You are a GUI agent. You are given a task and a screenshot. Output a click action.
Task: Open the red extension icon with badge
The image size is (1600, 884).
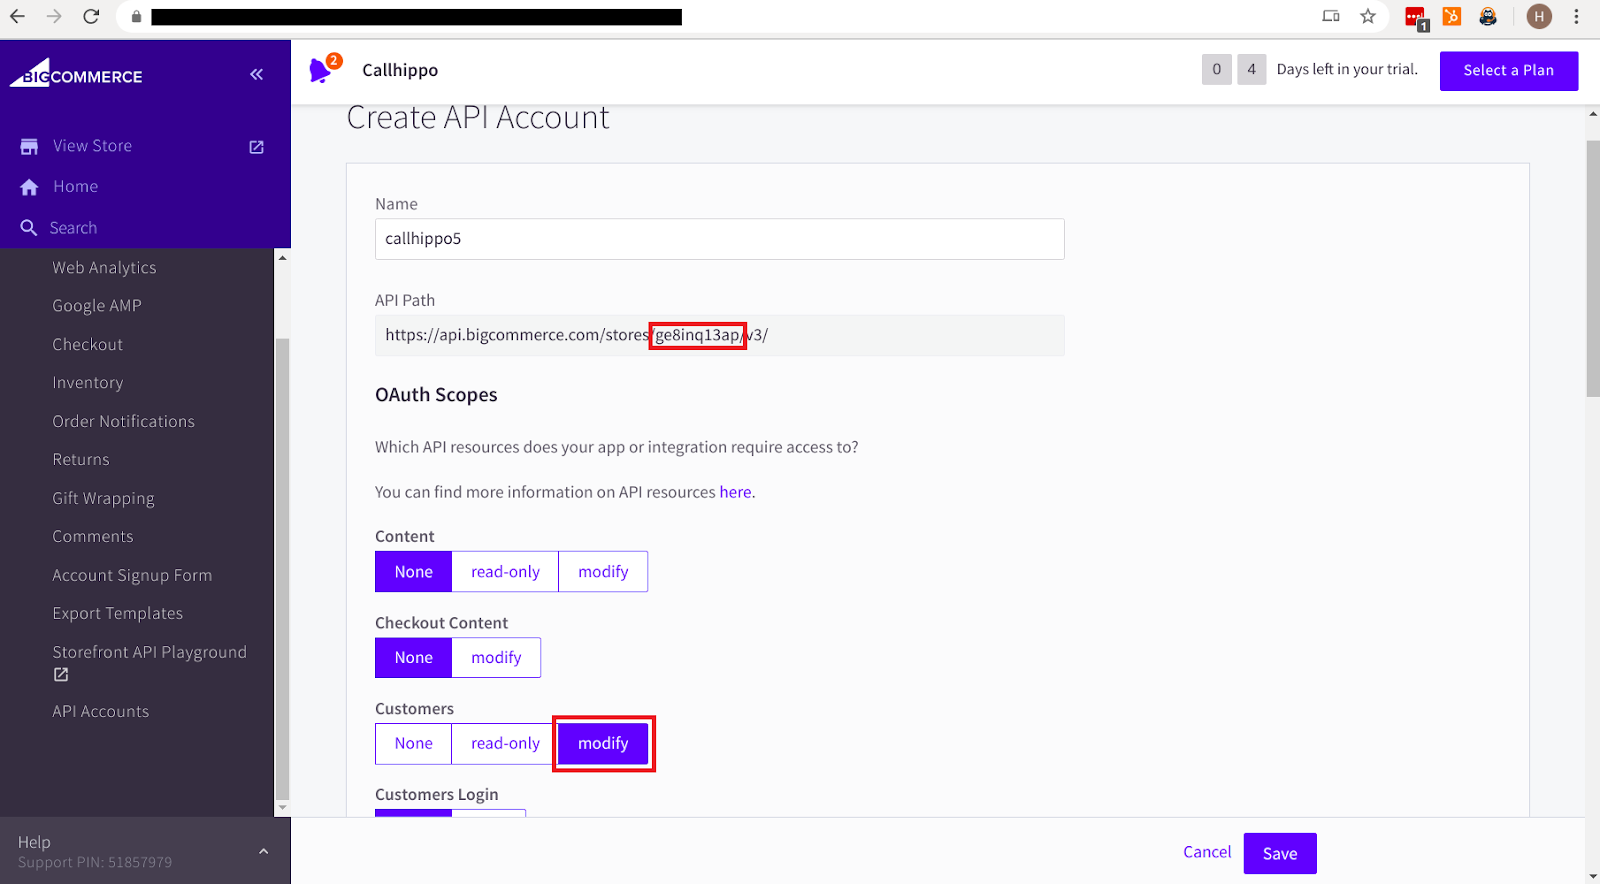point(1416,18)
